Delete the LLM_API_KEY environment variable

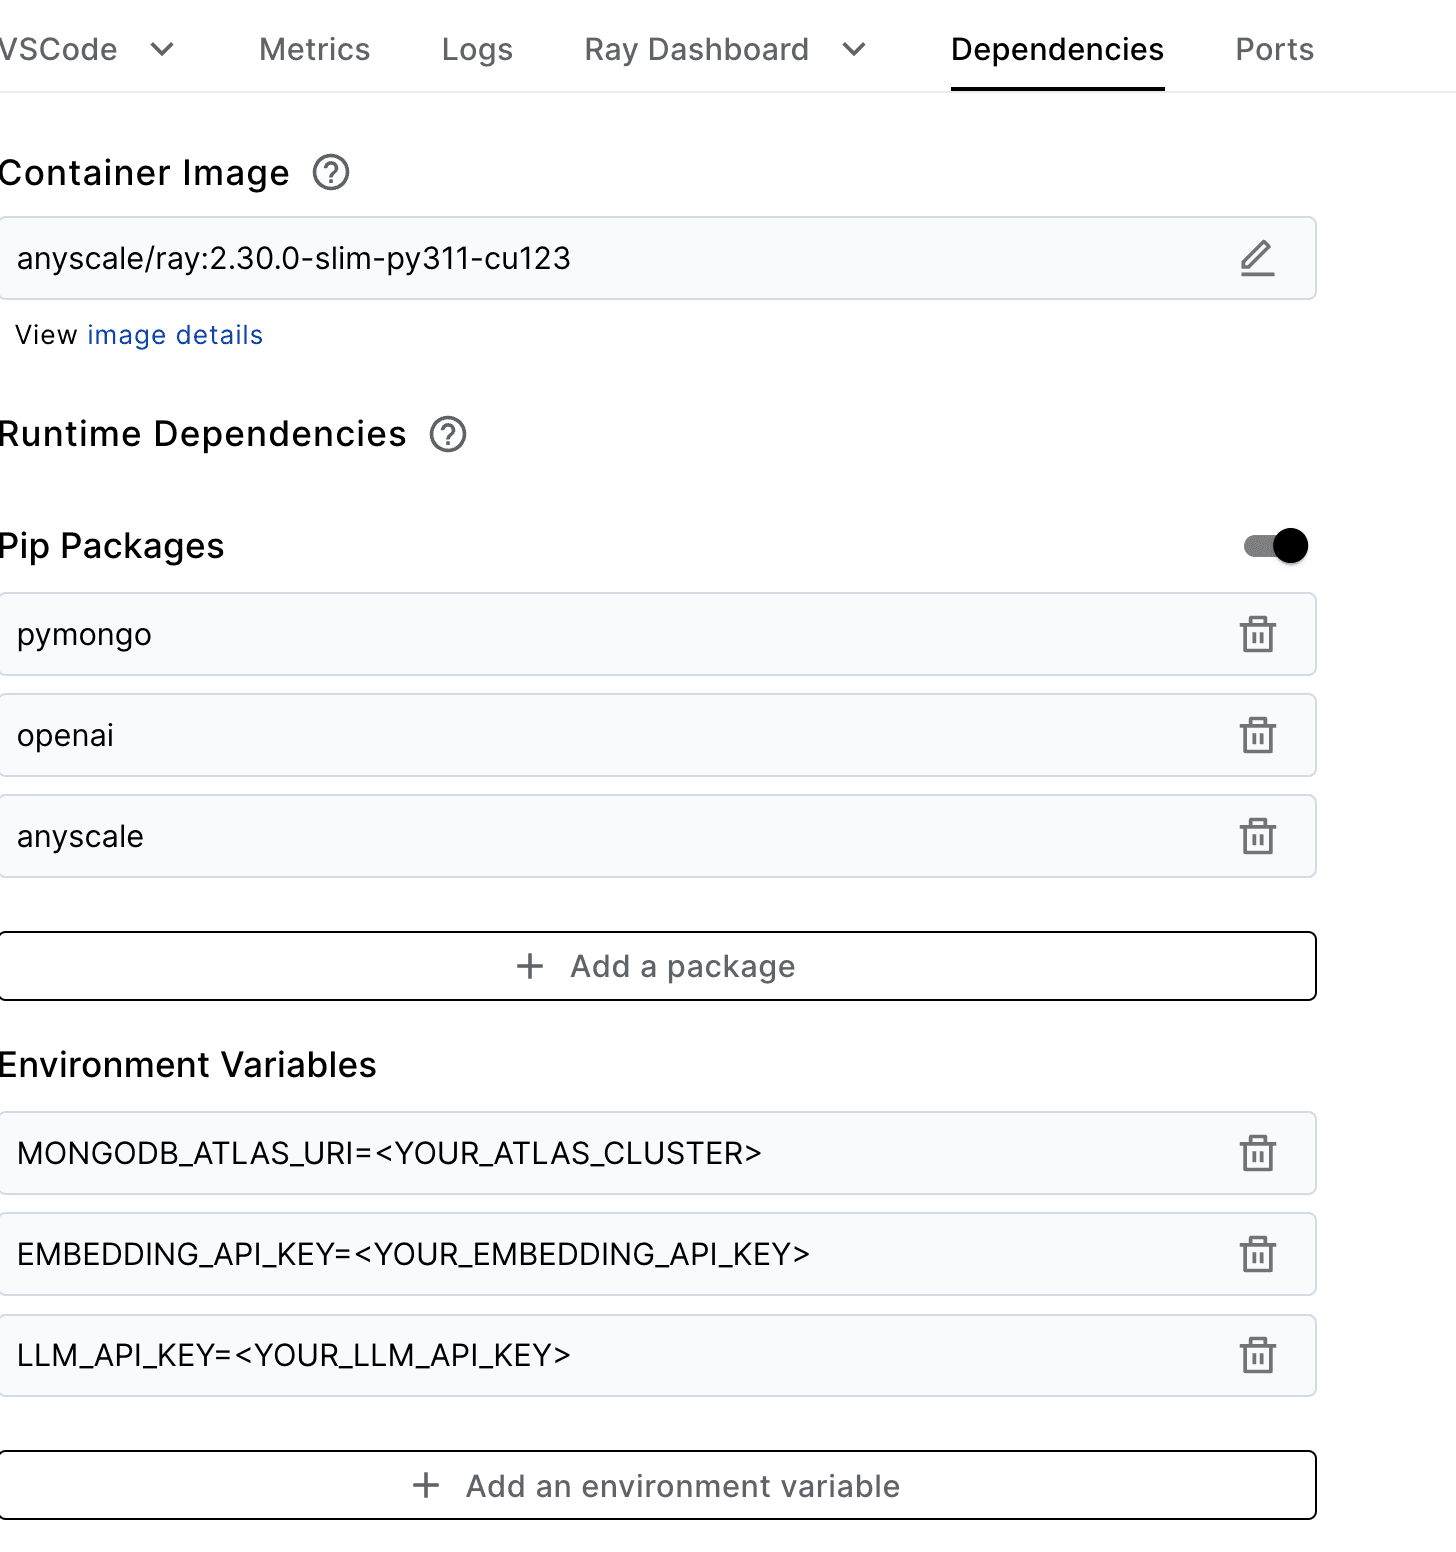click(x=1257, y=1355)
